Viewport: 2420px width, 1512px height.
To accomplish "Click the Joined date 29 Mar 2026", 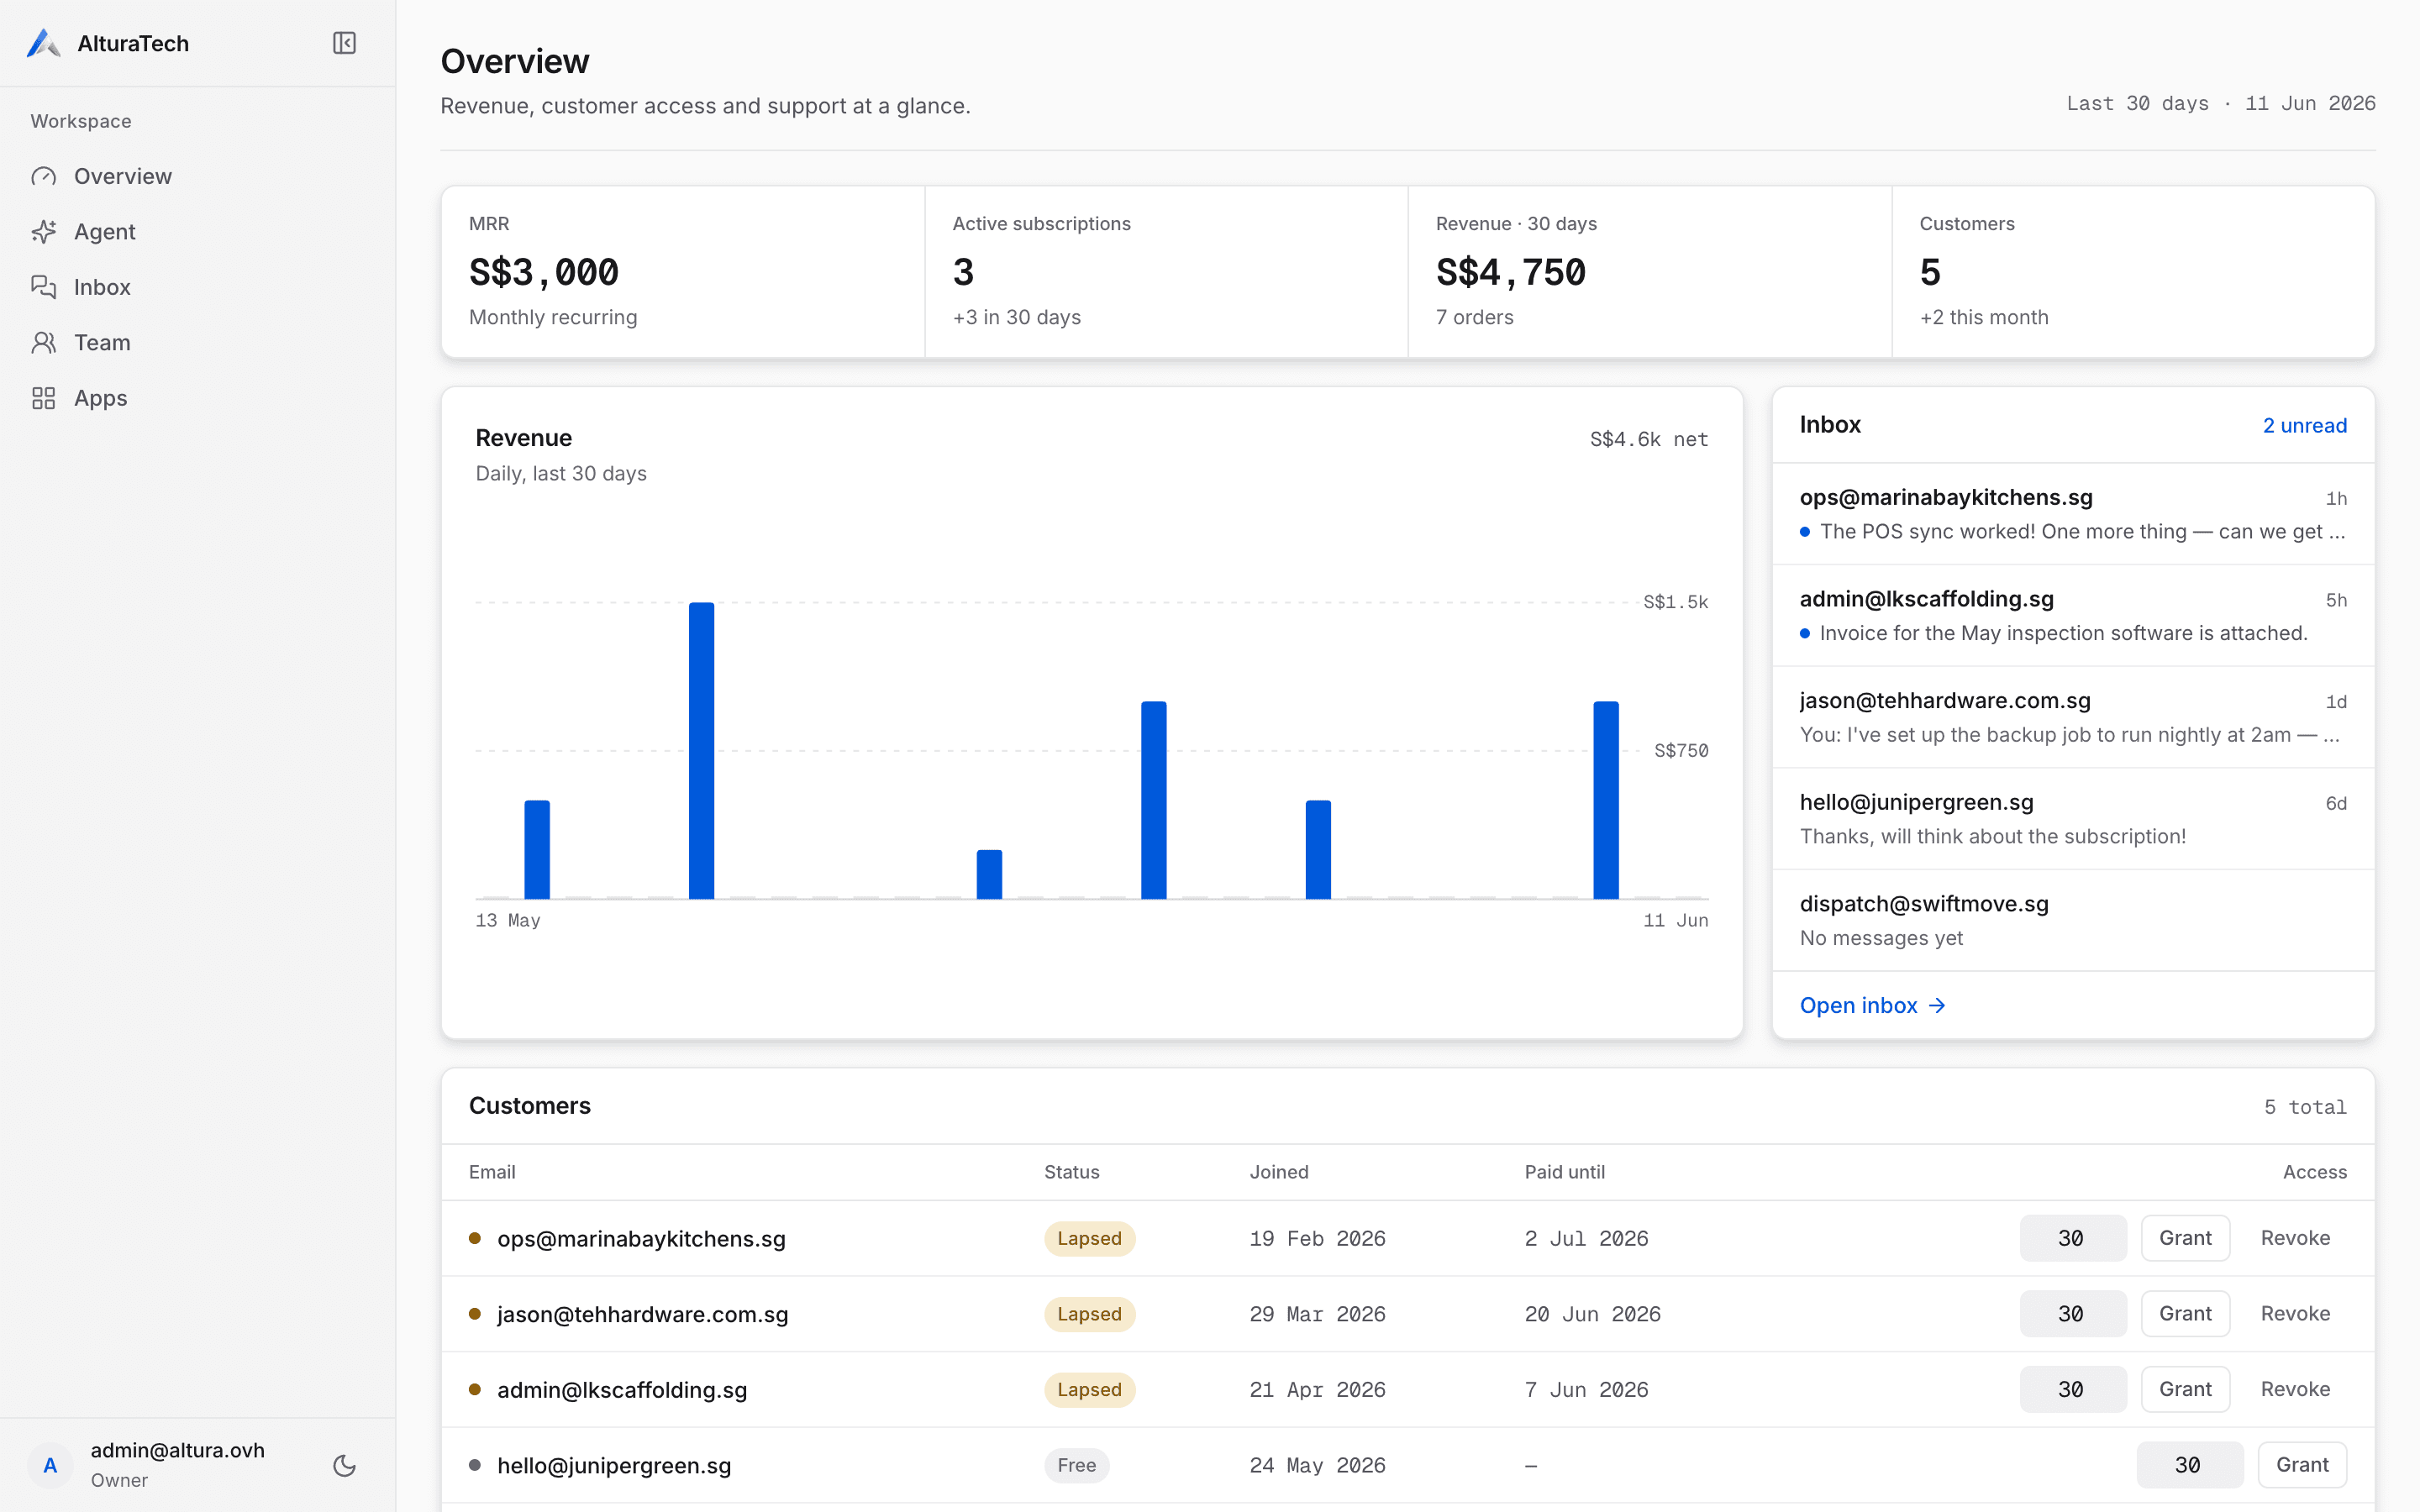I will coord(1317,1314).
